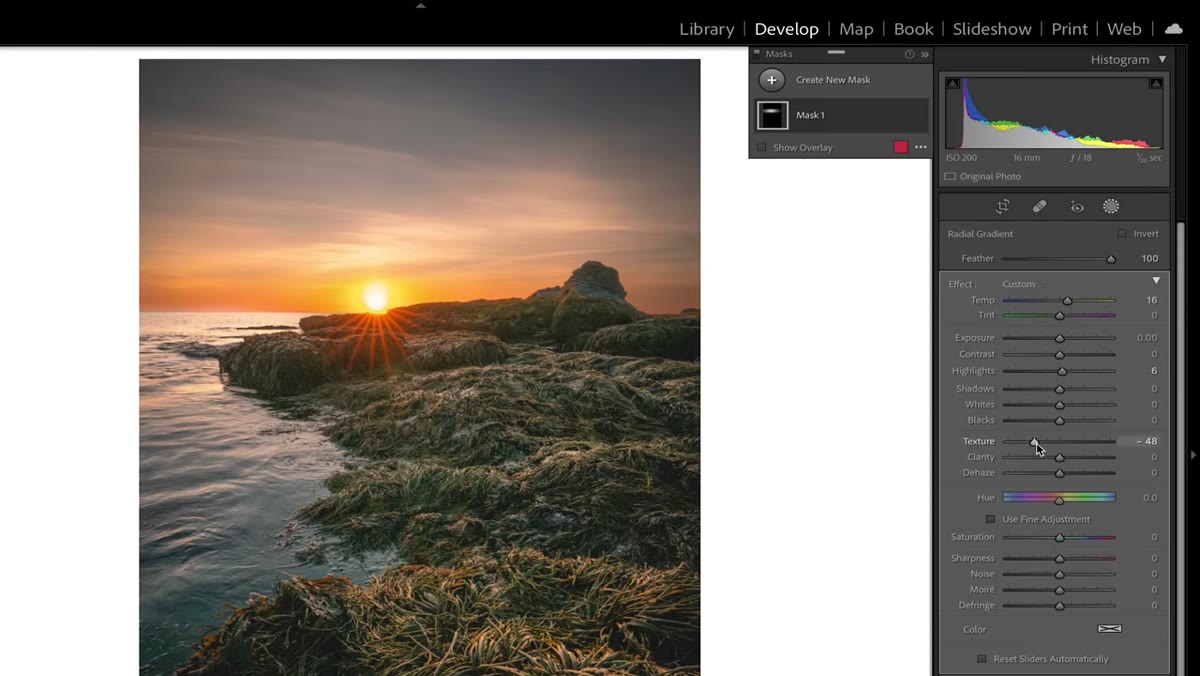Open the Slideshow module

coord(992,29)
